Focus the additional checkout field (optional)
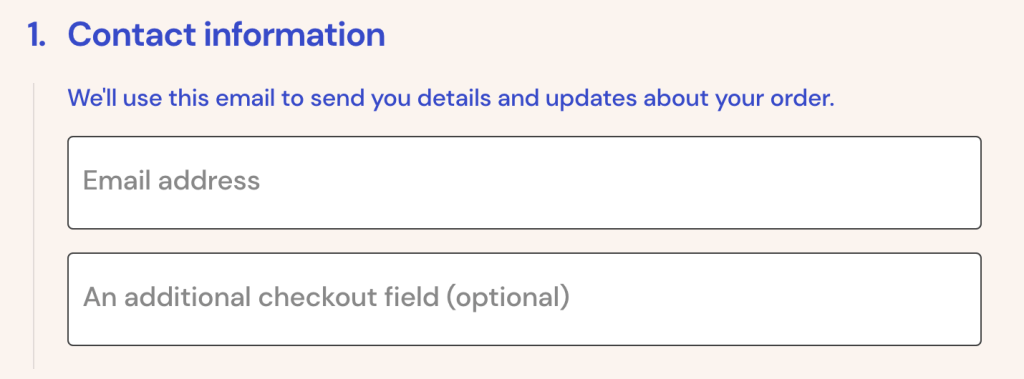 [x=524, y=299]
